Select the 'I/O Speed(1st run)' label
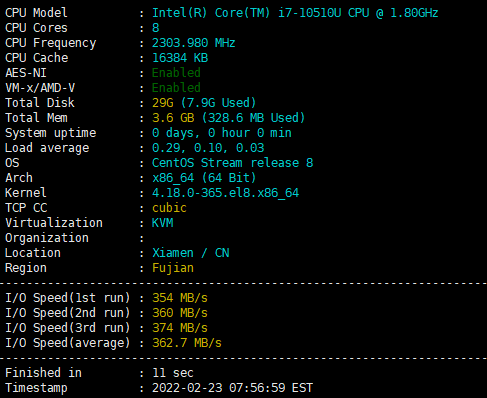The image size is (487, 398). [68, 298]
